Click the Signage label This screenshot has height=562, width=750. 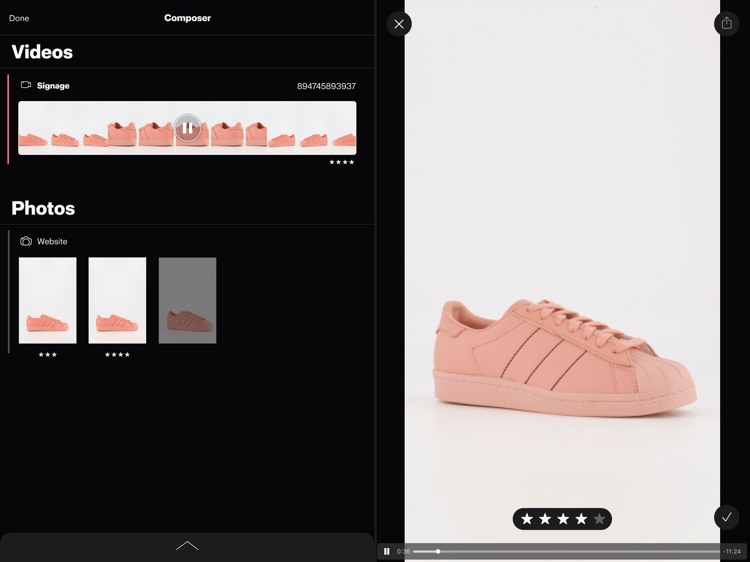pos(53,86)
